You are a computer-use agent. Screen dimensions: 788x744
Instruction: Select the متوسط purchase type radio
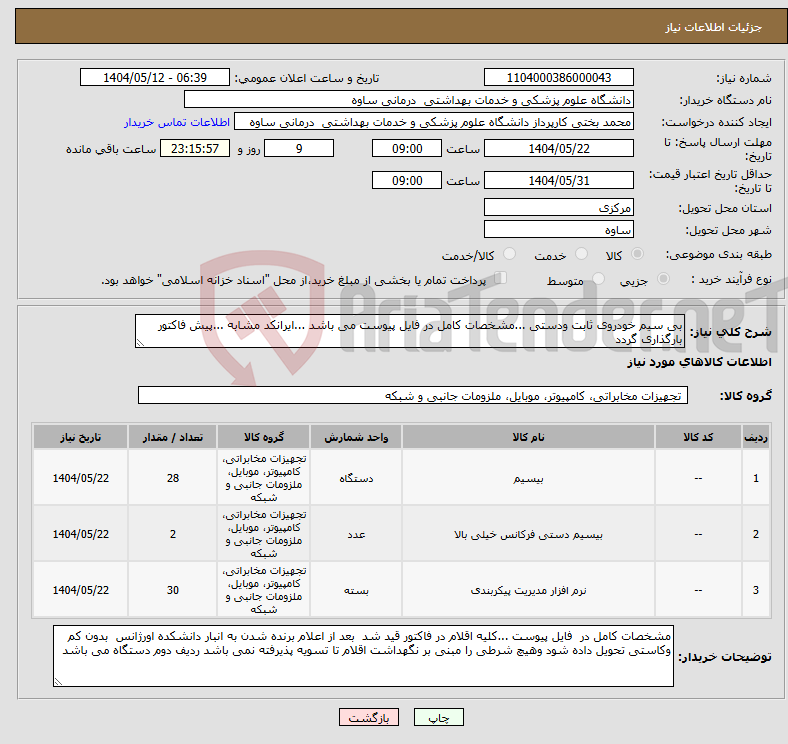click(598, 278)
